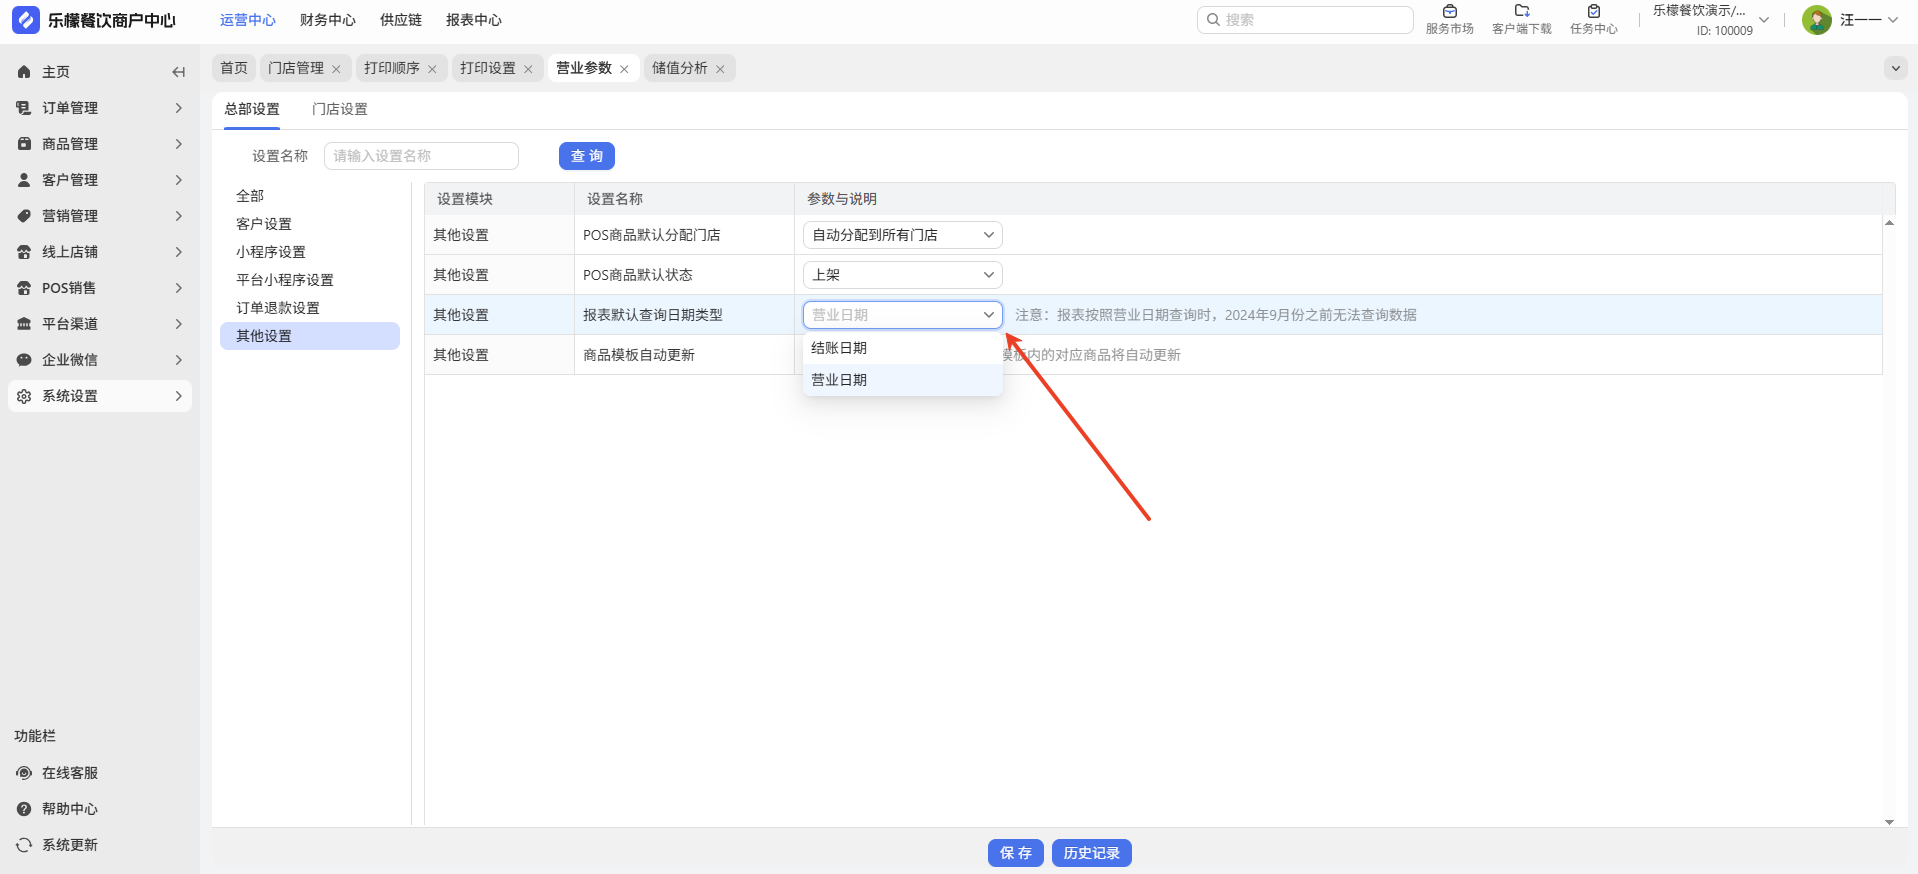This screenshot has height=874, width=1918.
Task: Click the 保存 button
Action: pos(1016,853)
